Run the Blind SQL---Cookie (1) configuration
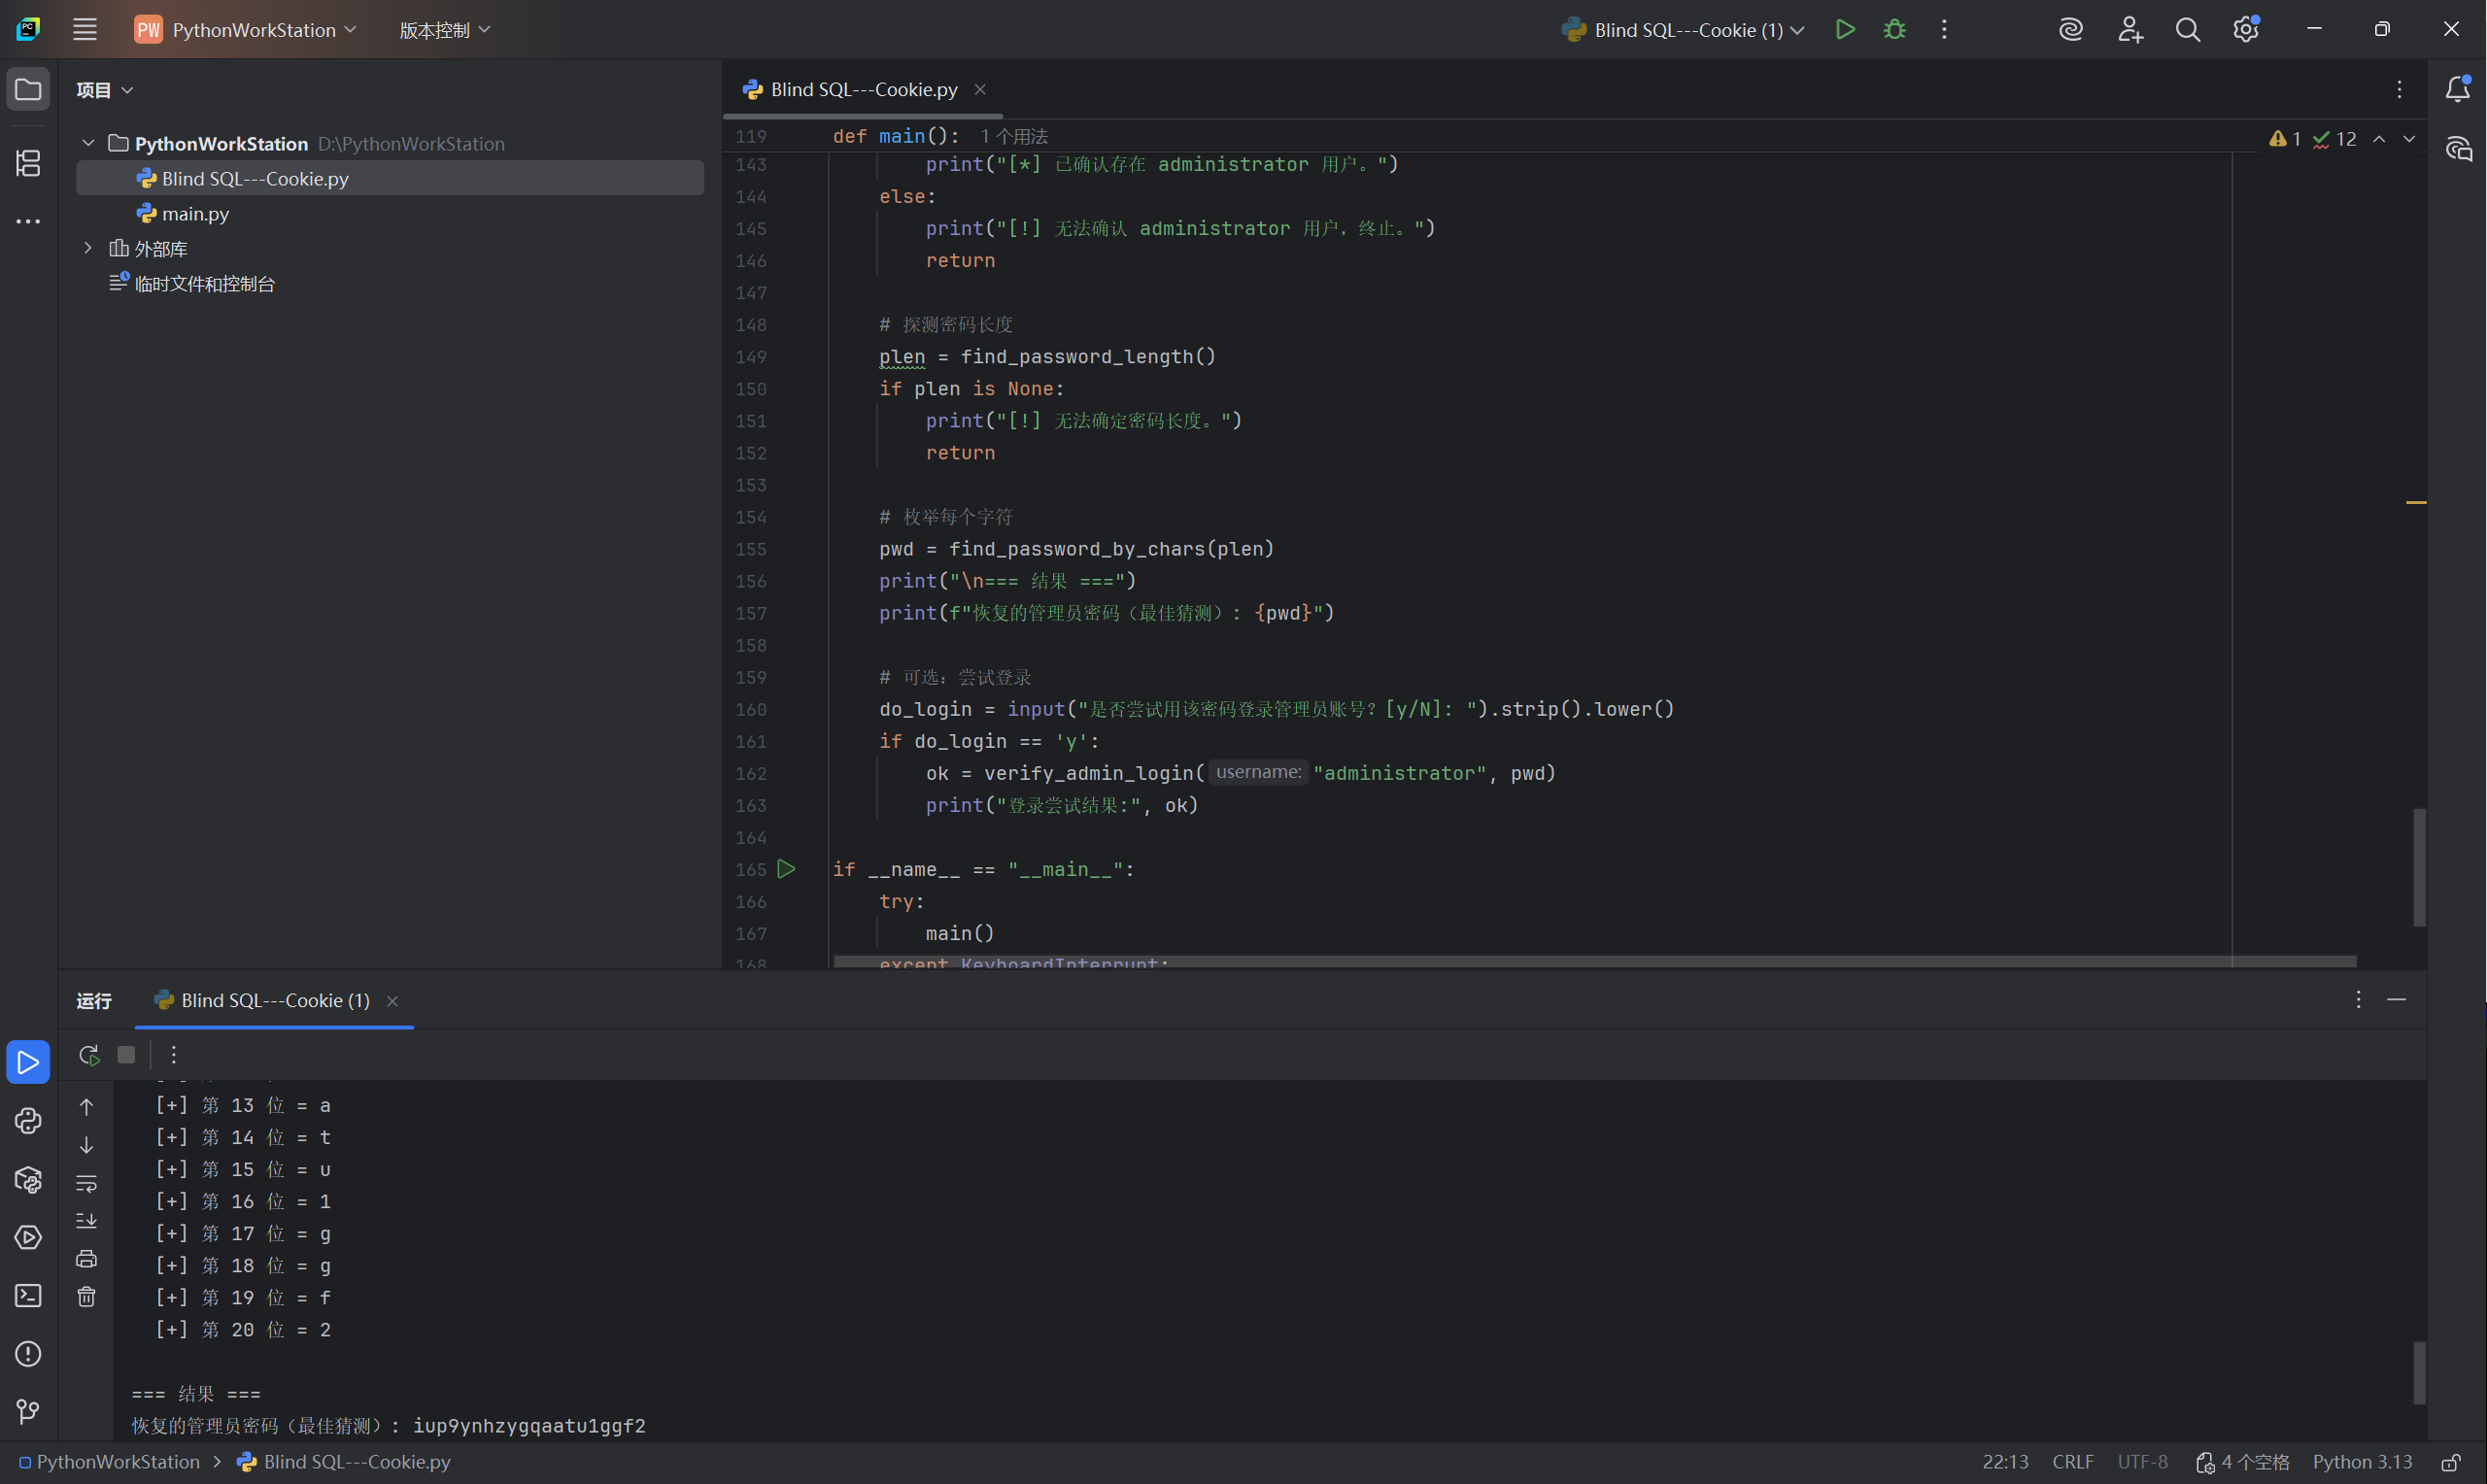This screenshot has width=2487, height=1484. [x=1845, y=30]
